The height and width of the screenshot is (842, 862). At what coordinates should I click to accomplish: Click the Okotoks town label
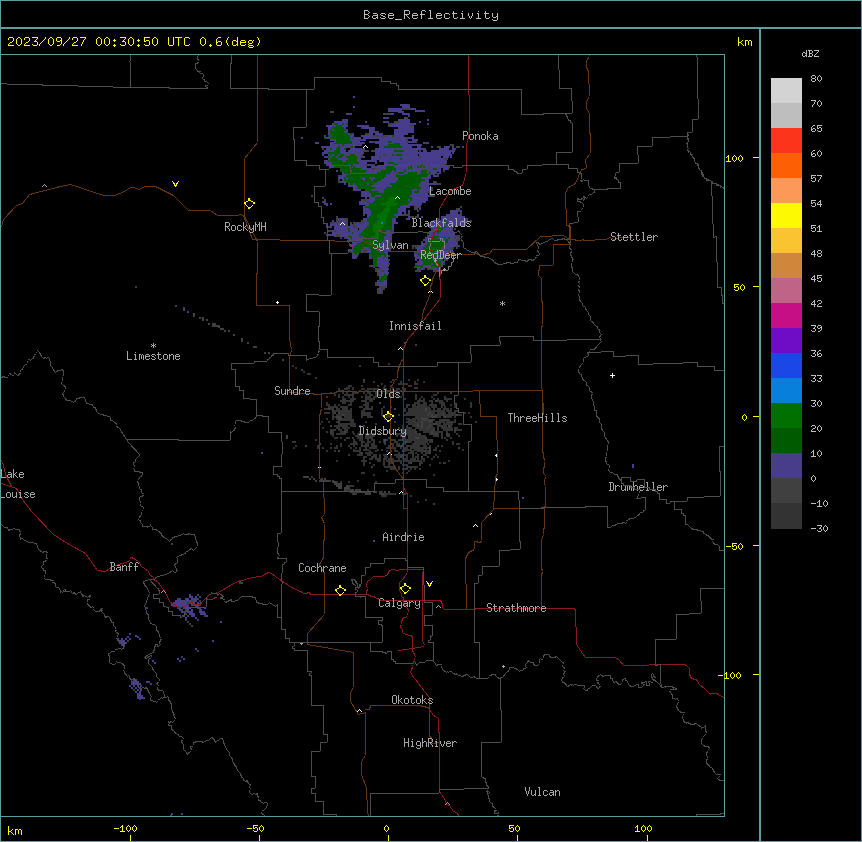(x=412, y=700)
